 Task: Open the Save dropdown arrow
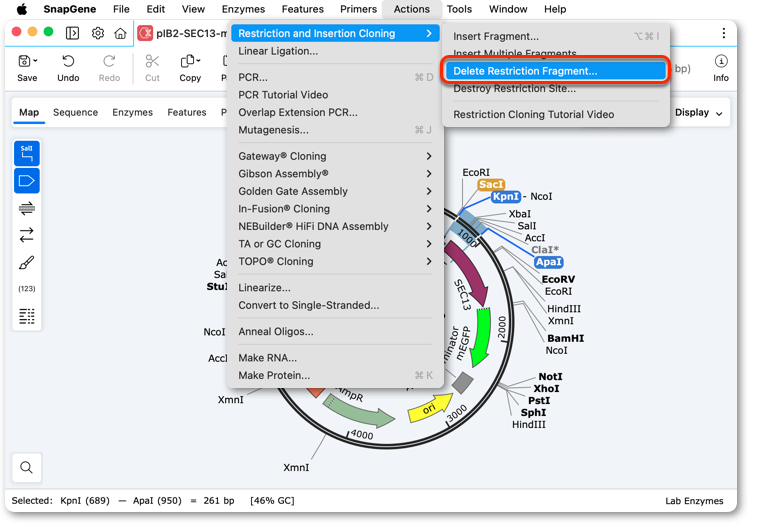pyautogui.click(x=35, y=61)
